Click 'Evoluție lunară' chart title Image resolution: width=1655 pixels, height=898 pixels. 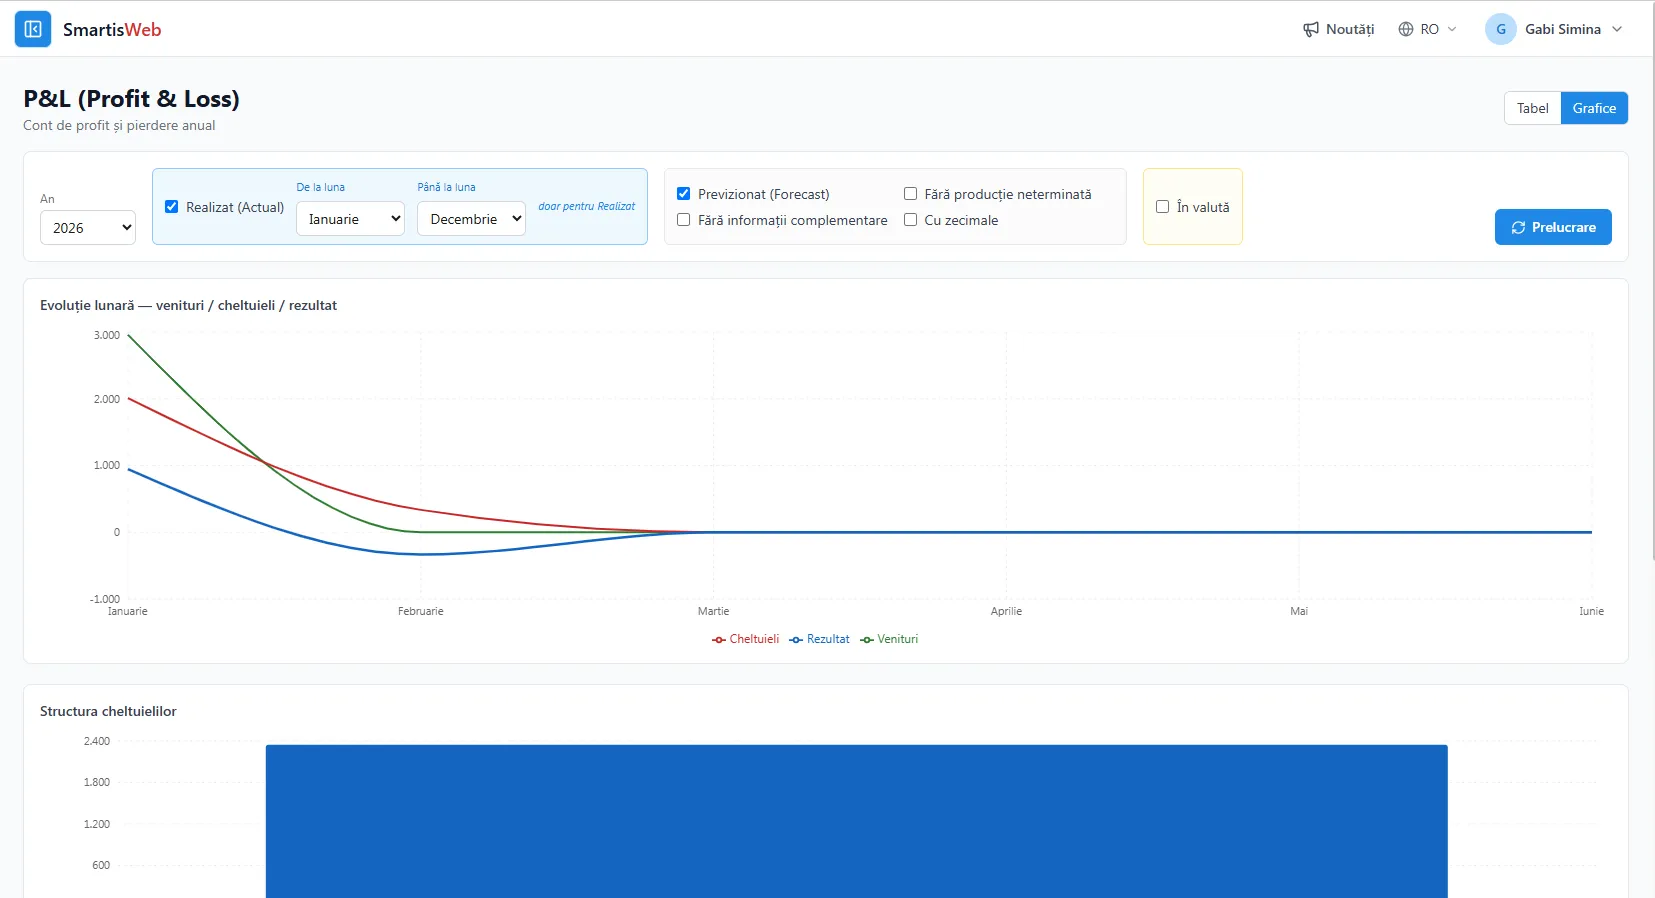tap(188, 305)
